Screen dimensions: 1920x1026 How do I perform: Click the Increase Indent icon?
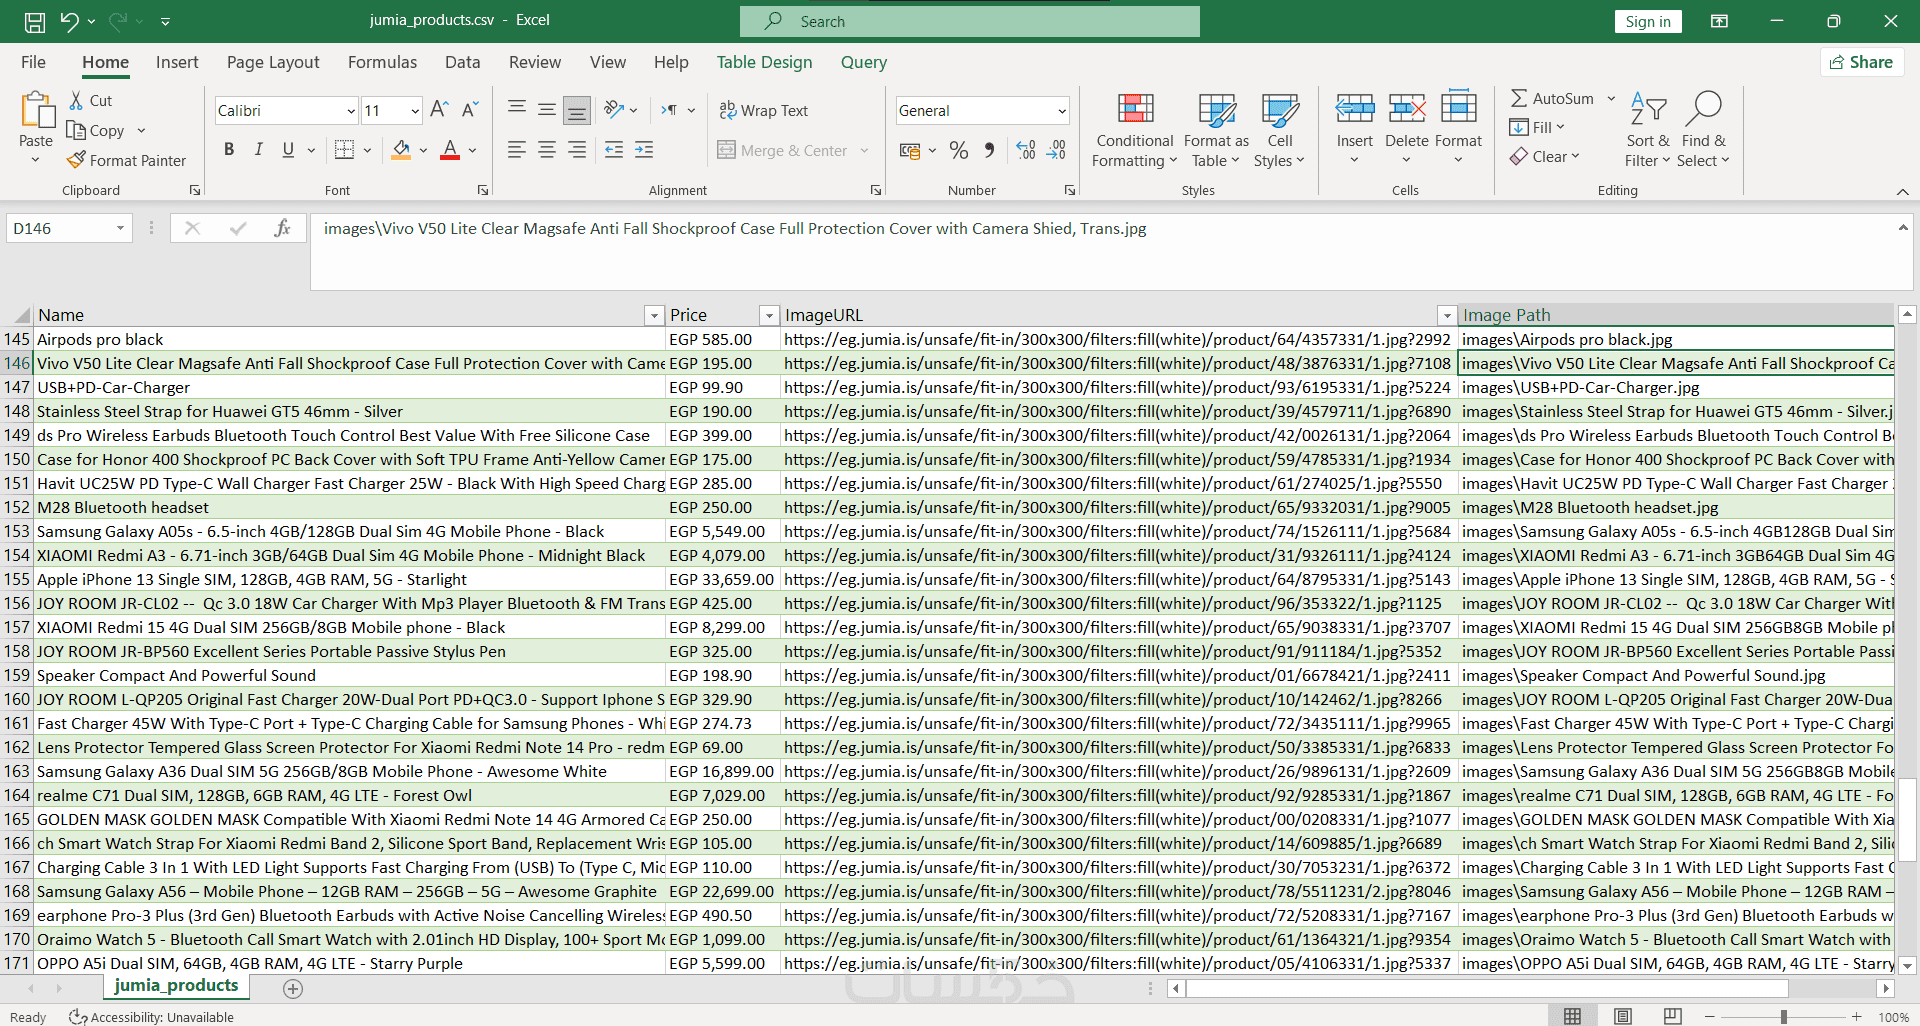click(x=645, y=150)
